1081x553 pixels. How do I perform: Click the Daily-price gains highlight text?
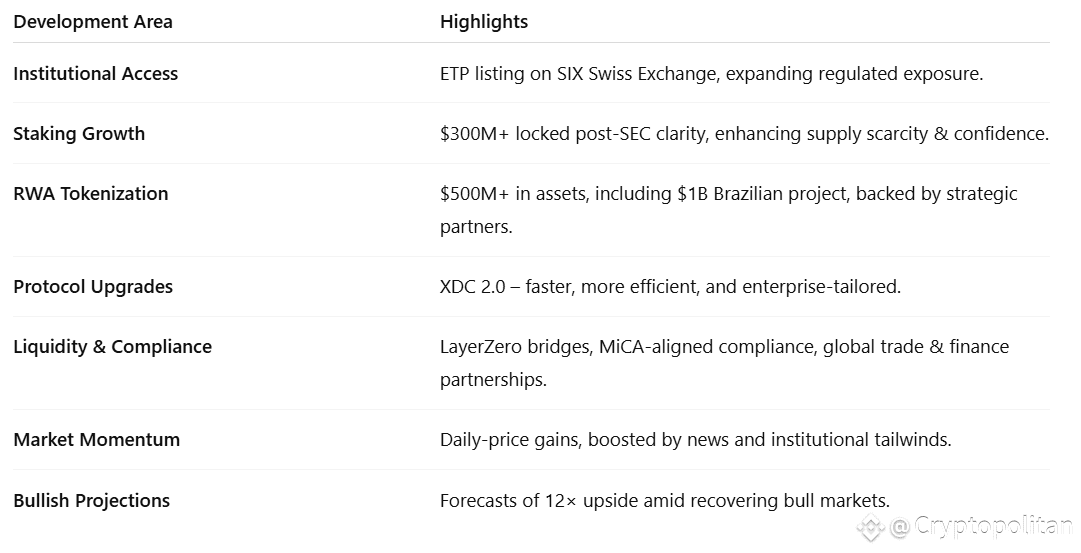(509, 440)
